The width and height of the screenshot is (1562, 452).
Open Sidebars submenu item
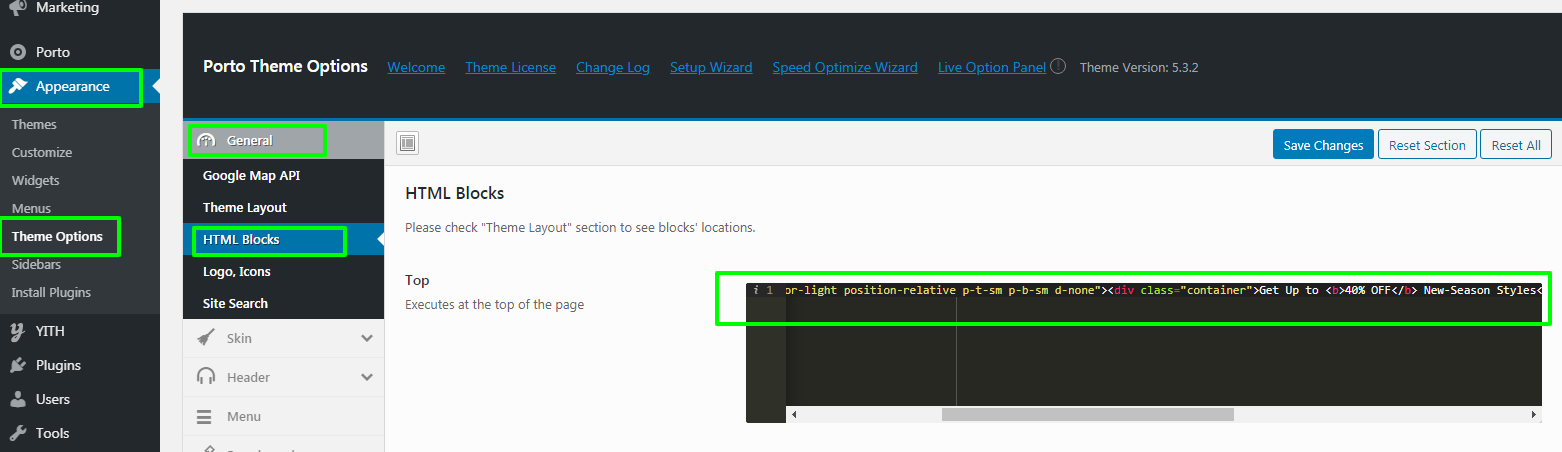pos(36,265)
